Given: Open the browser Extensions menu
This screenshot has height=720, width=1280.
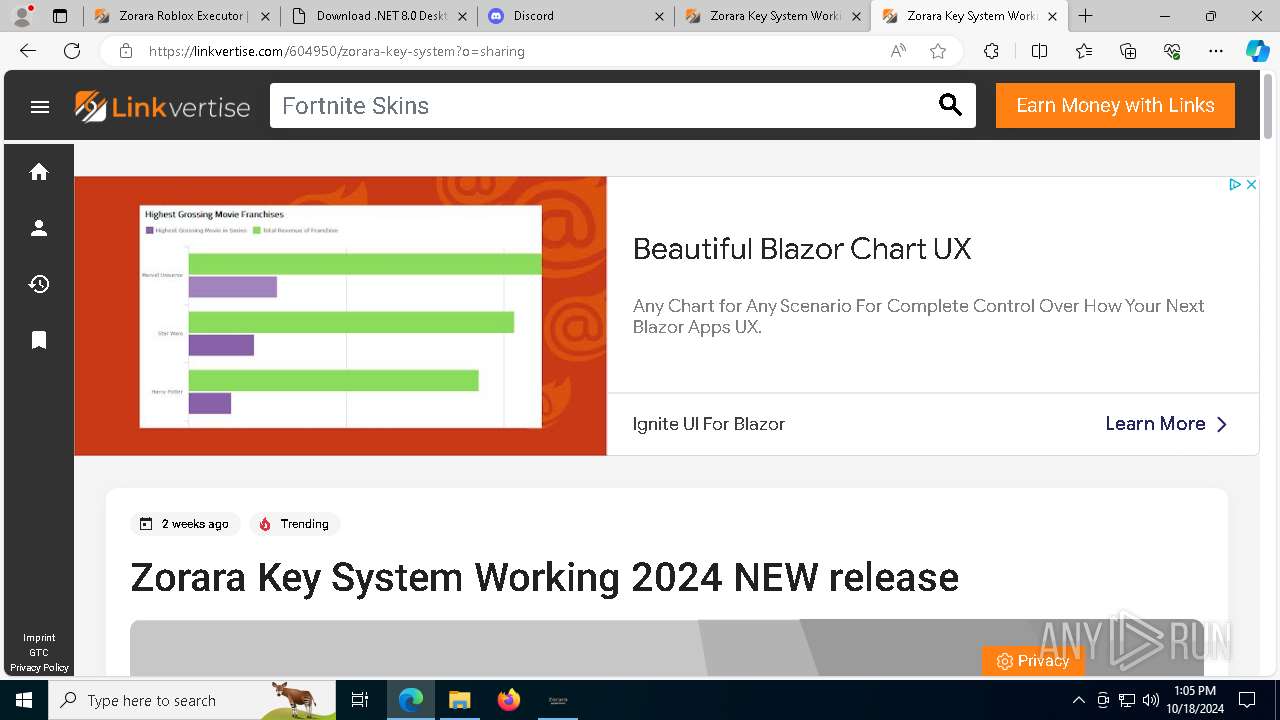Looking at the screenshot, I should pyautogui.click(x=991, y=51).
